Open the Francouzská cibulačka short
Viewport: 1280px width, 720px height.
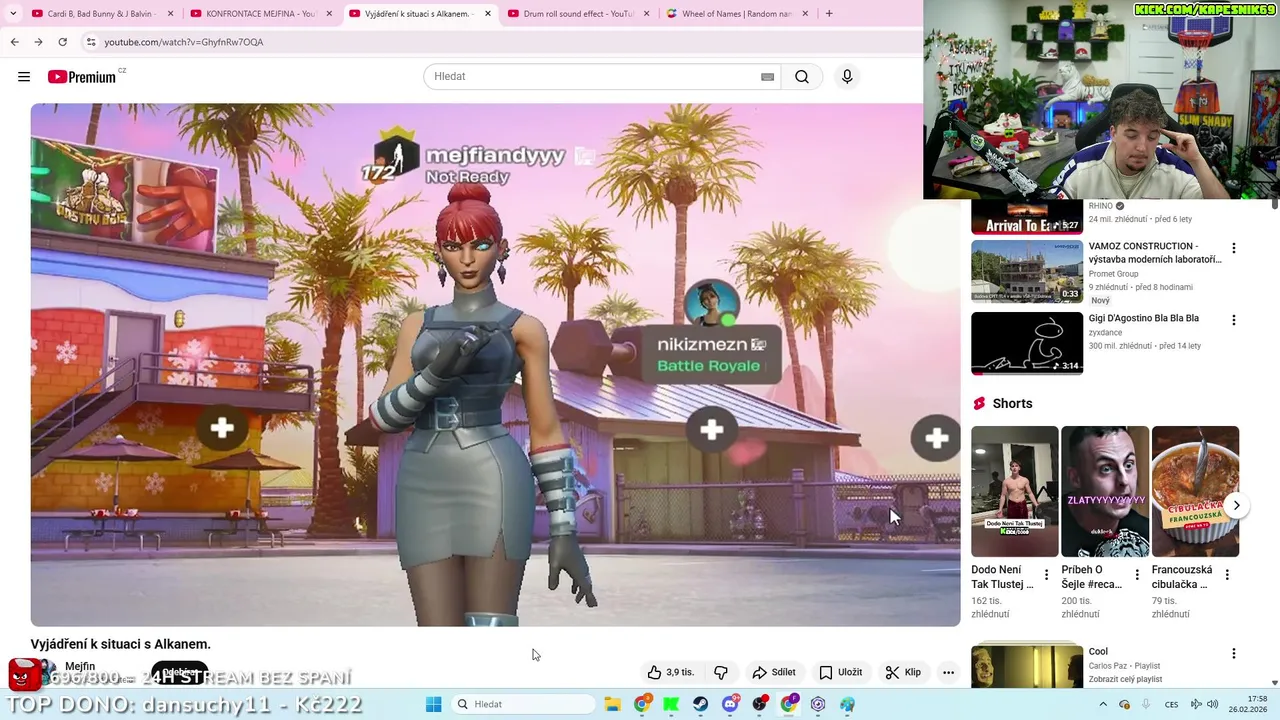pos(1195,491)
